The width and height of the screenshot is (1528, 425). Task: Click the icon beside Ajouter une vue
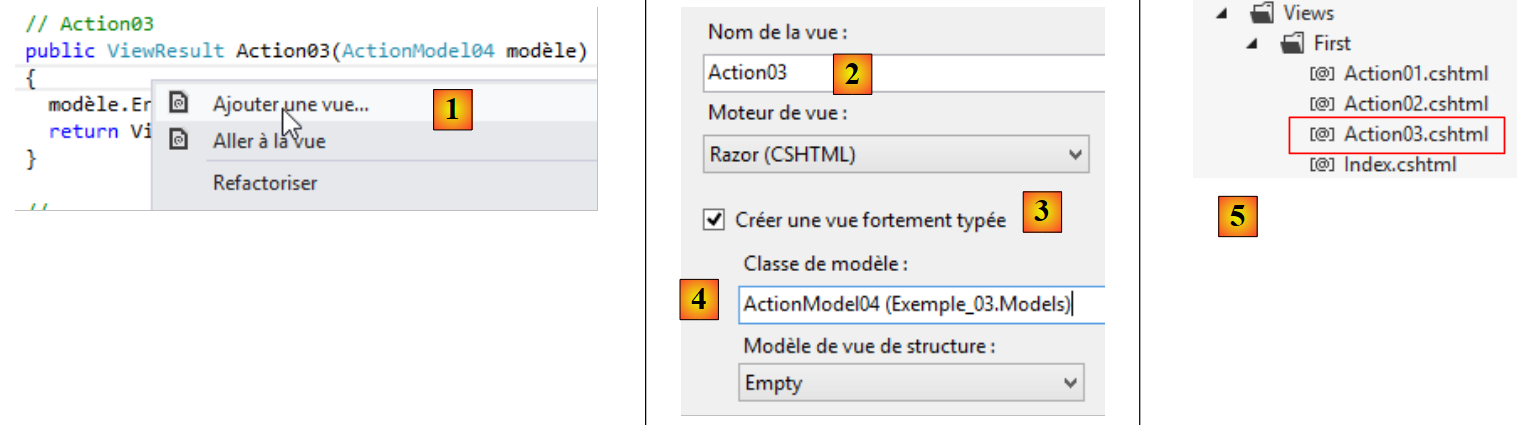point(178,104)
